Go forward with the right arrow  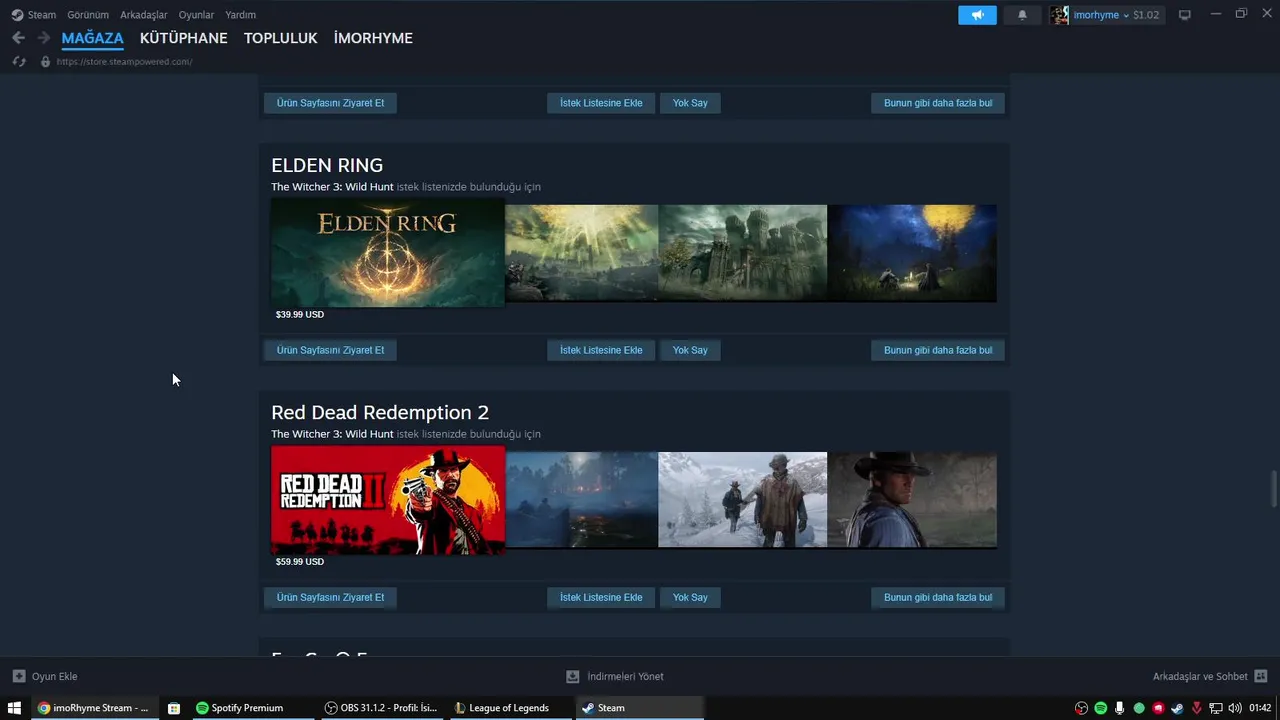43,38
